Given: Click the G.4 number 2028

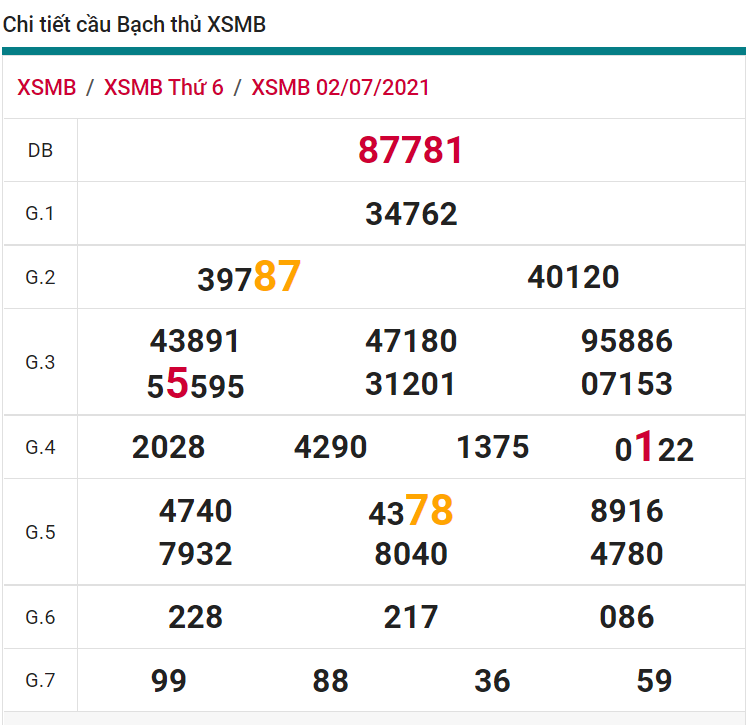Looking at the screenshot, I should [168, 447].
